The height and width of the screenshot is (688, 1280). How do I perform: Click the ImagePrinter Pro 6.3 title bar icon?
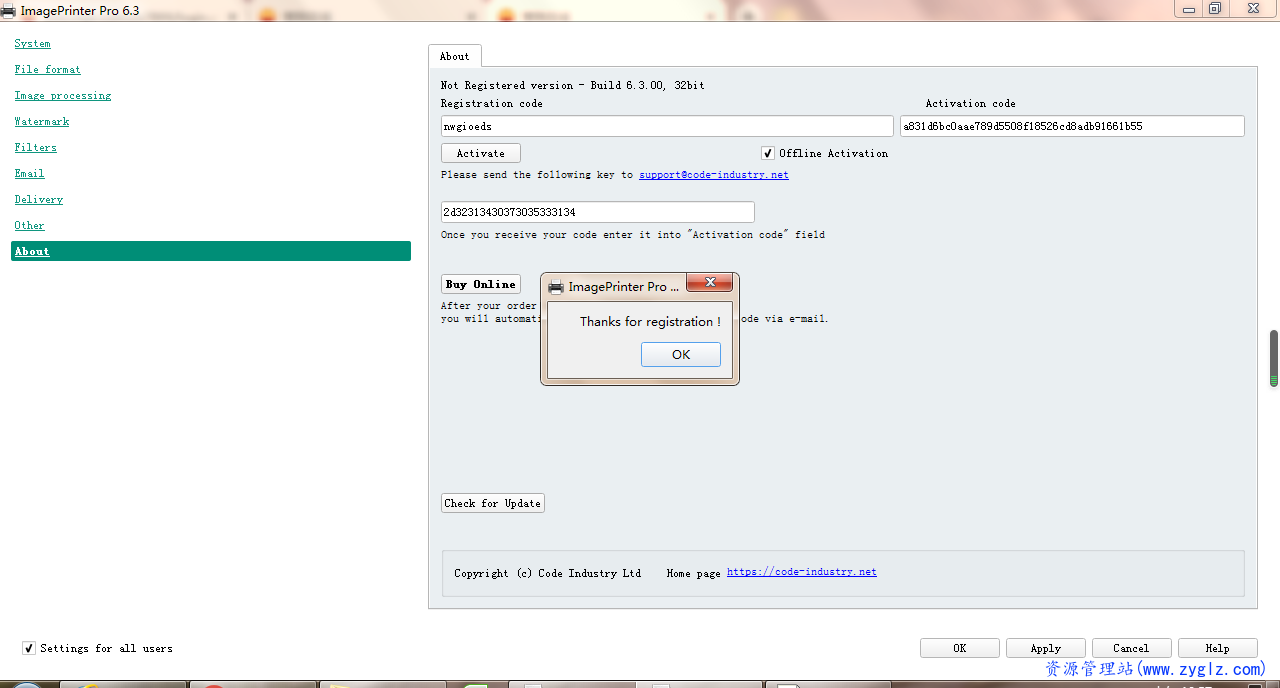(8, 11)
